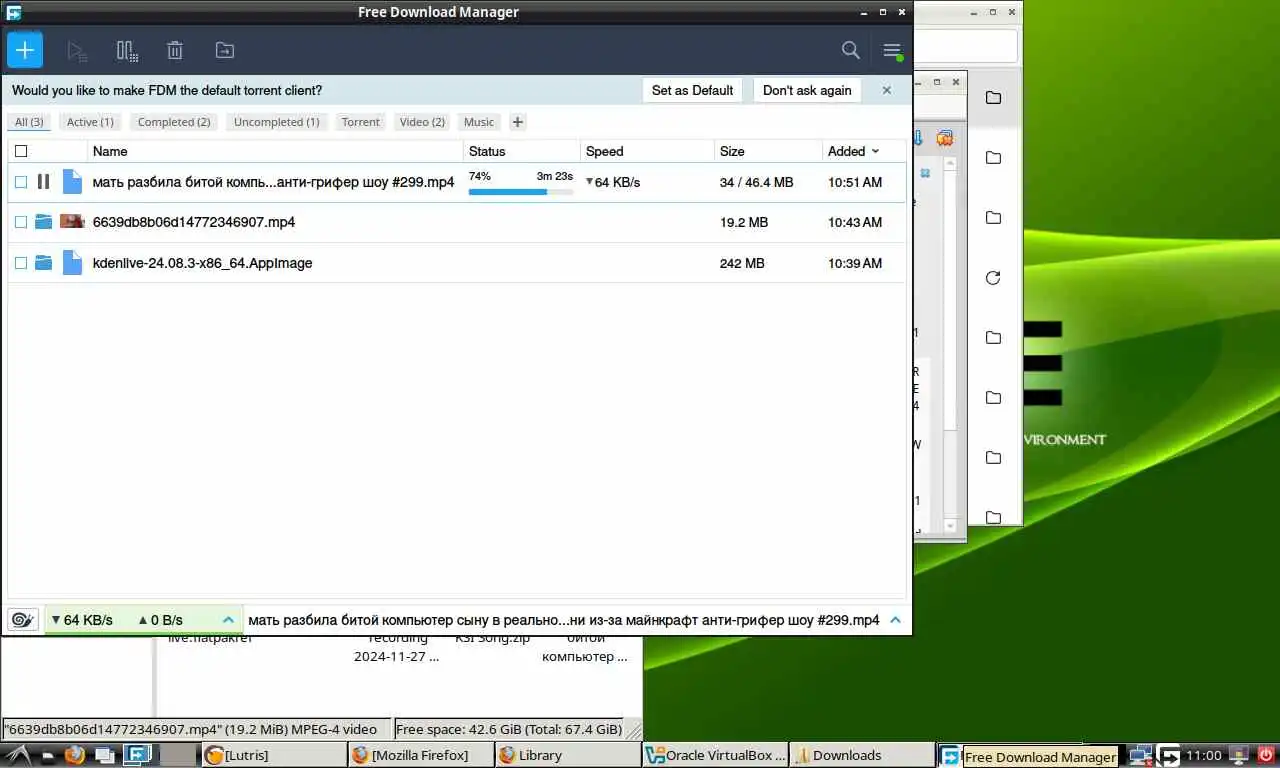Open speed dropdown arrow beside 64 KB/s in row

[589, 182]
